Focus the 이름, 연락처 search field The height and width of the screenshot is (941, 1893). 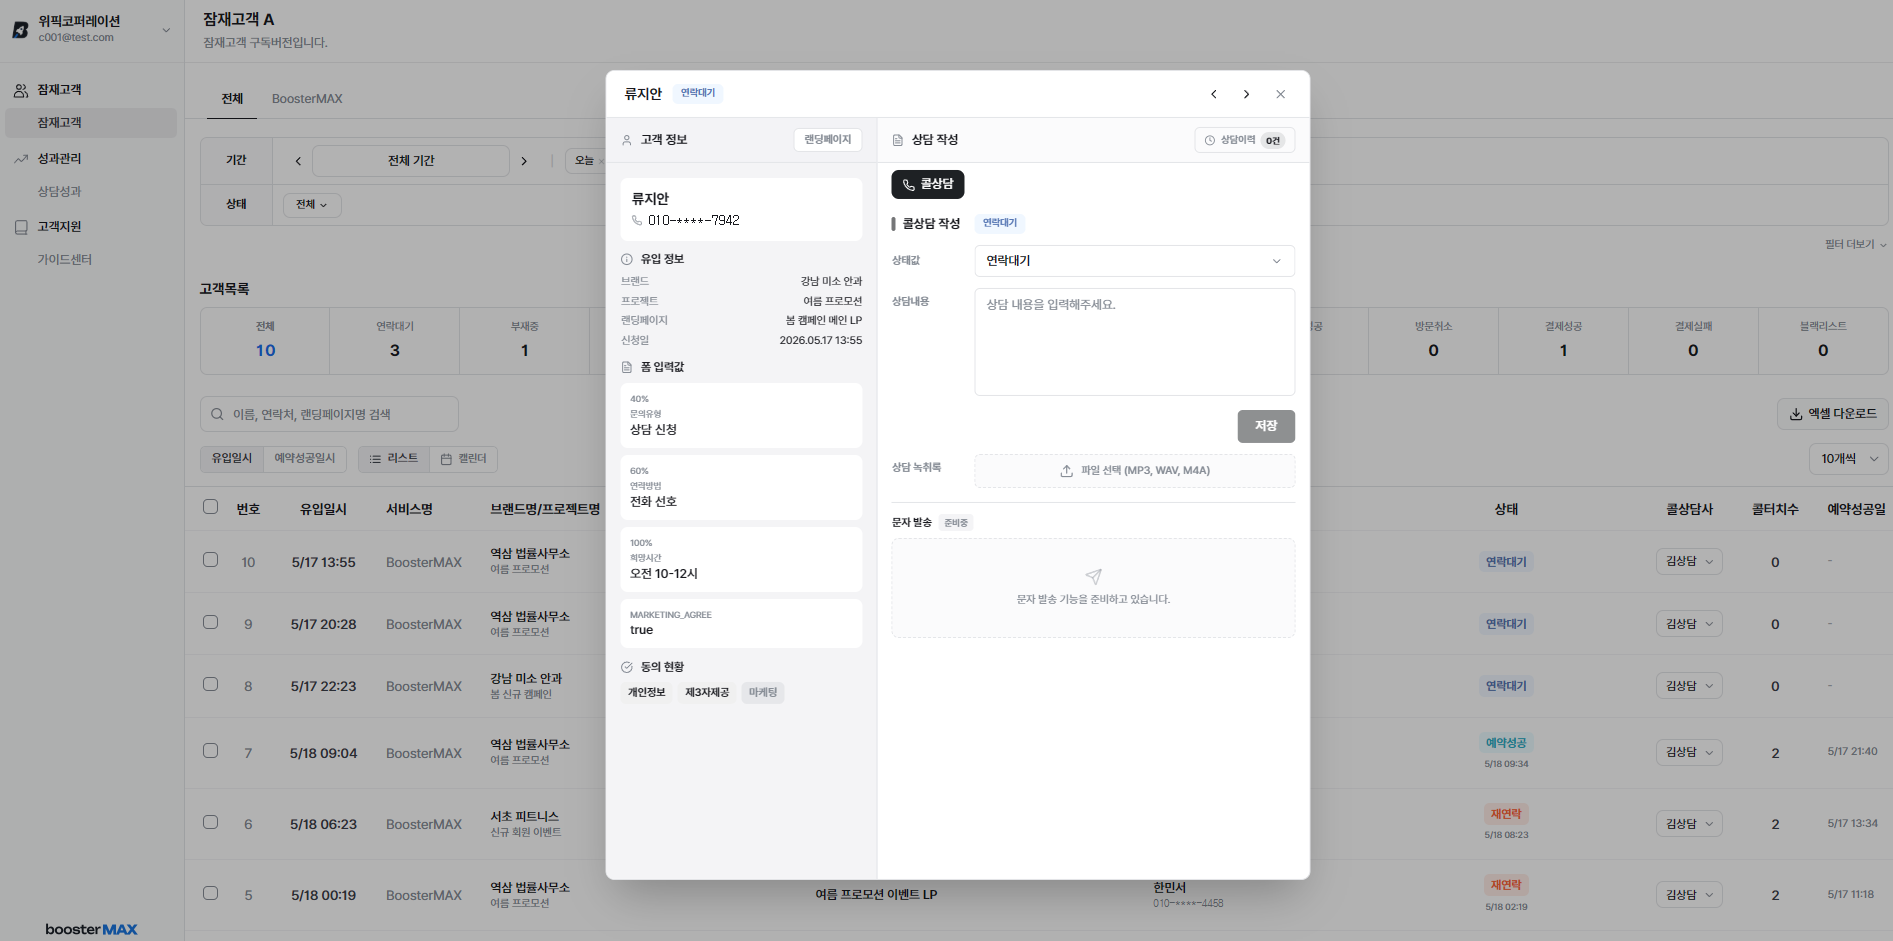coord(330,414)
